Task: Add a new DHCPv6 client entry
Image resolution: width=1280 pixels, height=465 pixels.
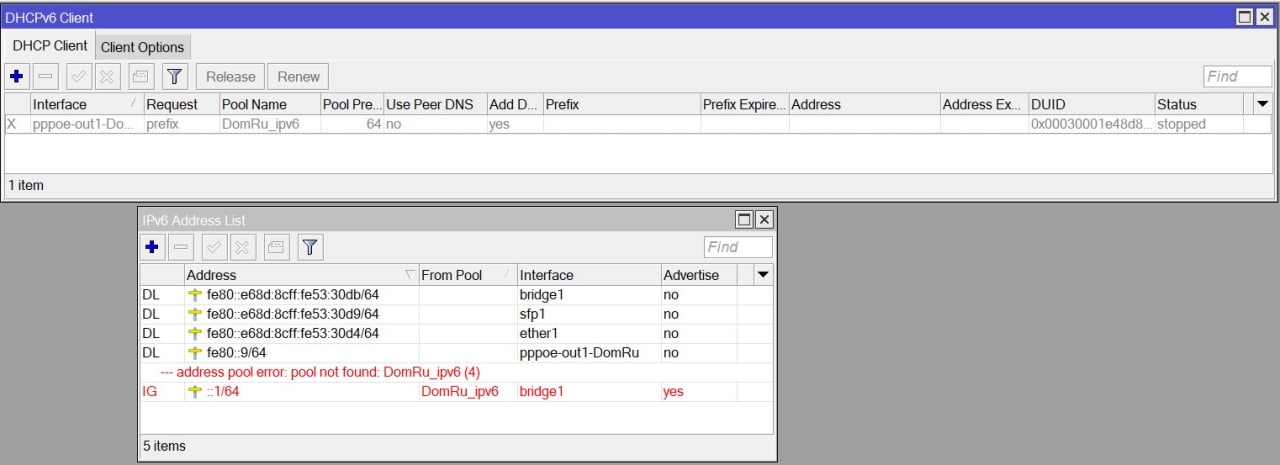Action: pos(16,76)
